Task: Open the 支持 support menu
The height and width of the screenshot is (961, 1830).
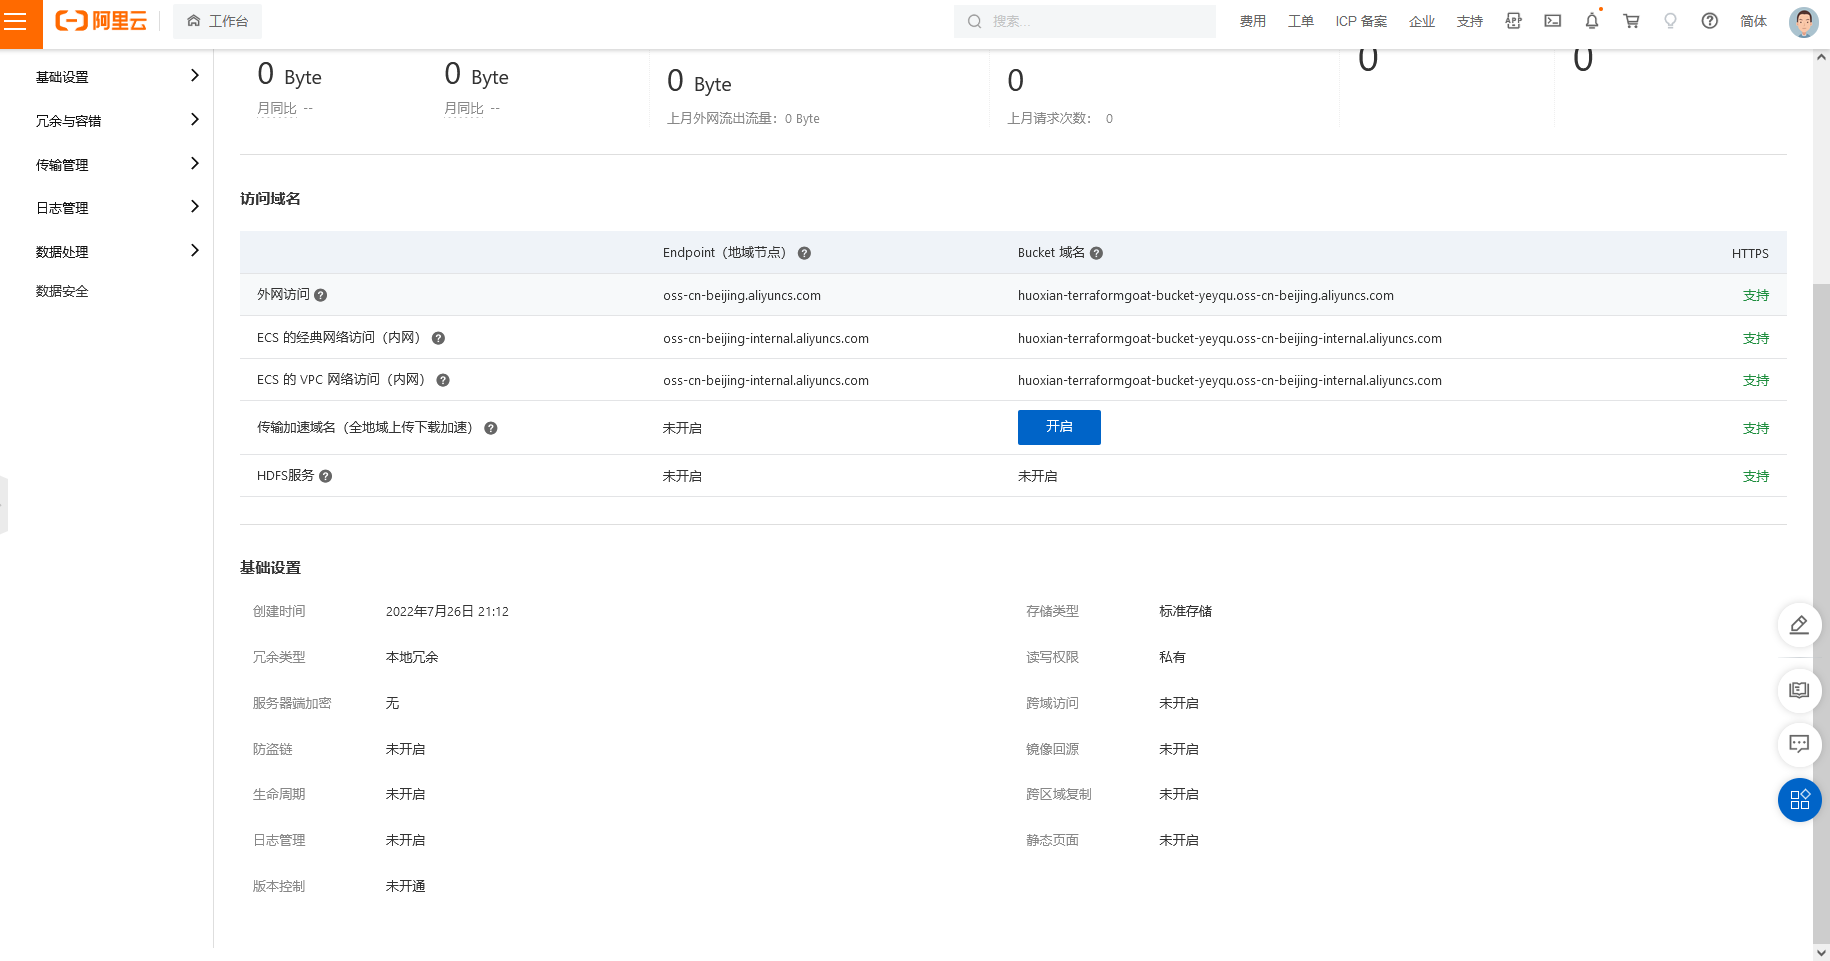Action: click(1469, 21)
